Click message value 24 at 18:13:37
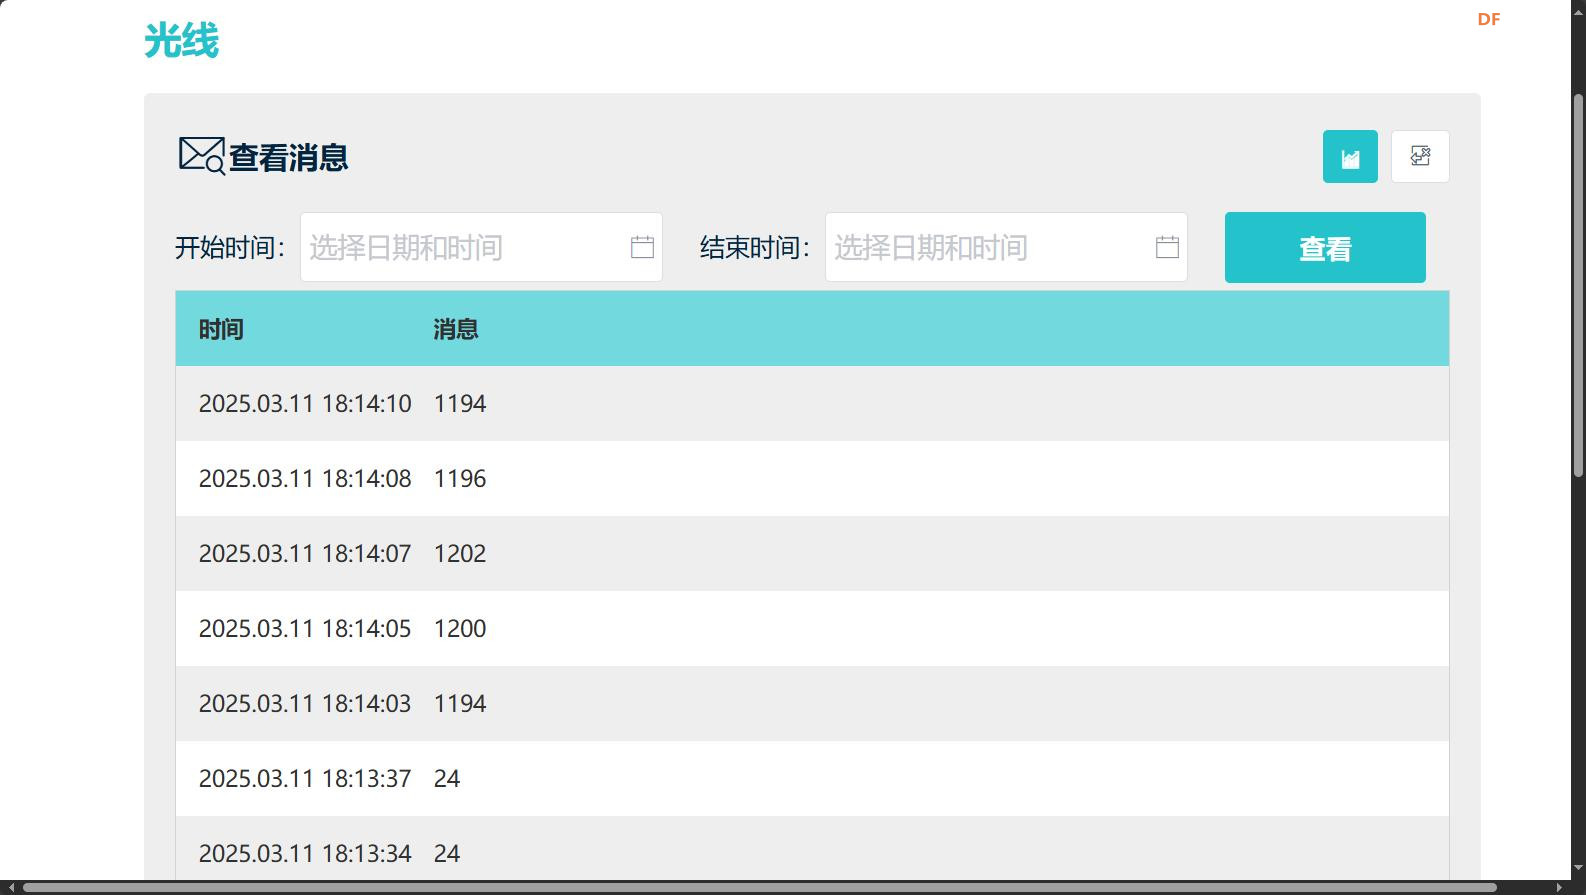1586x895 pixels. click(x=447, y=779)
